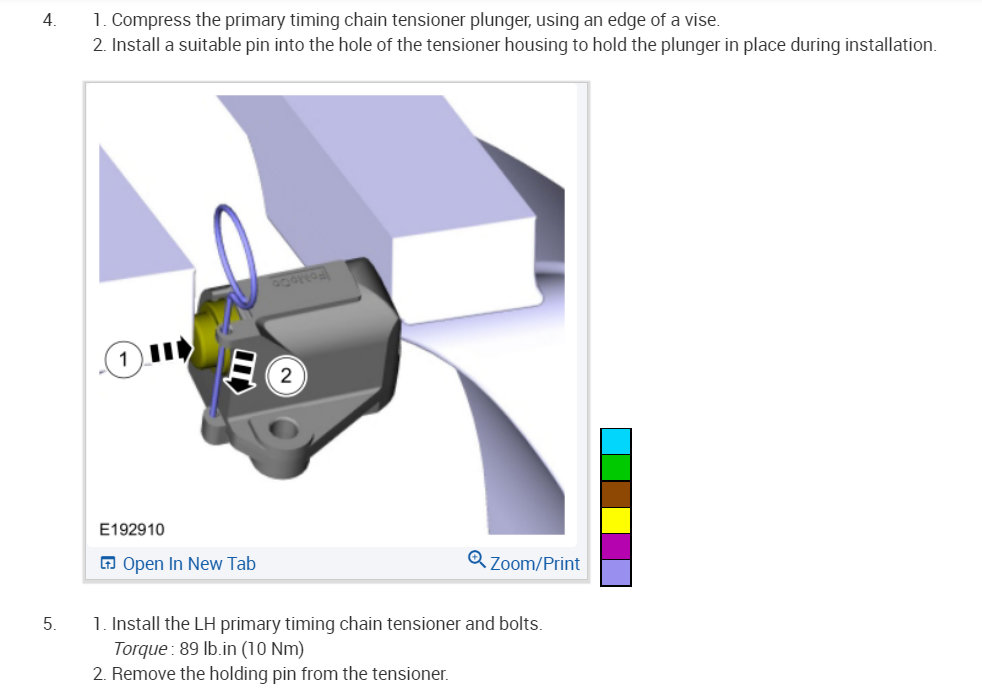Select the brown color swatch
Image resolution: width=982 pixels, height=694 pixels.
point(616,494)
